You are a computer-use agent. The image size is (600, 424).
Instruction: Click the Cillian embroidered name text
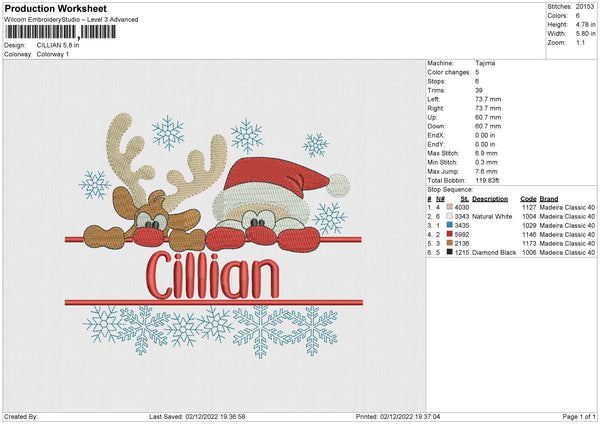pyautogui.click(x=212, y=275)
